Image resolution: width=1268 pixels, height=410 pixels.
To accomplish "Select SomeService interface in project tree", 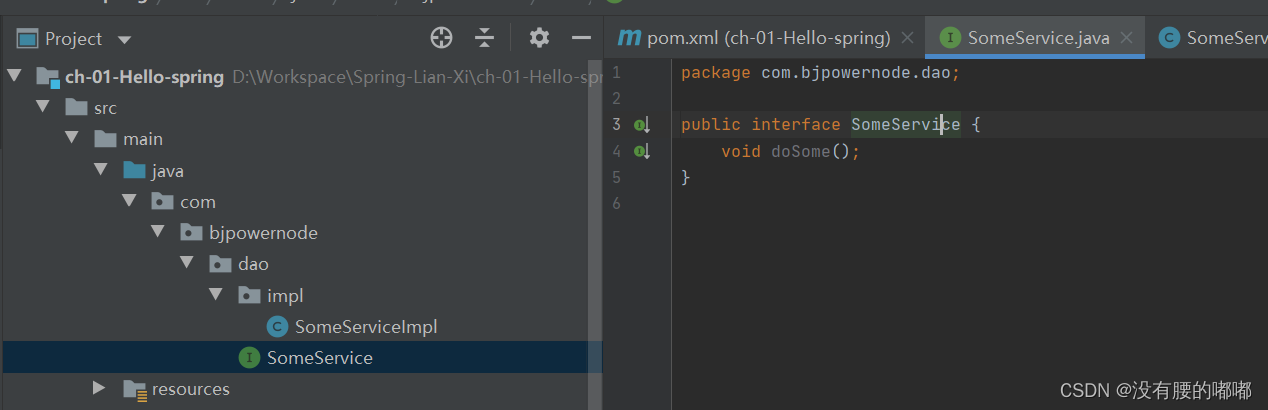I will (319, 358).
